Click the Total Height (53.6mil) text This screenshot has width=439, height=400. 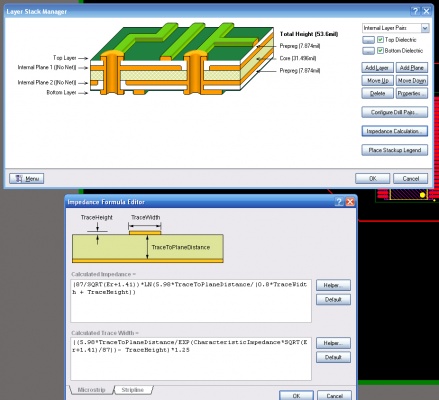[x=309, y=34]
